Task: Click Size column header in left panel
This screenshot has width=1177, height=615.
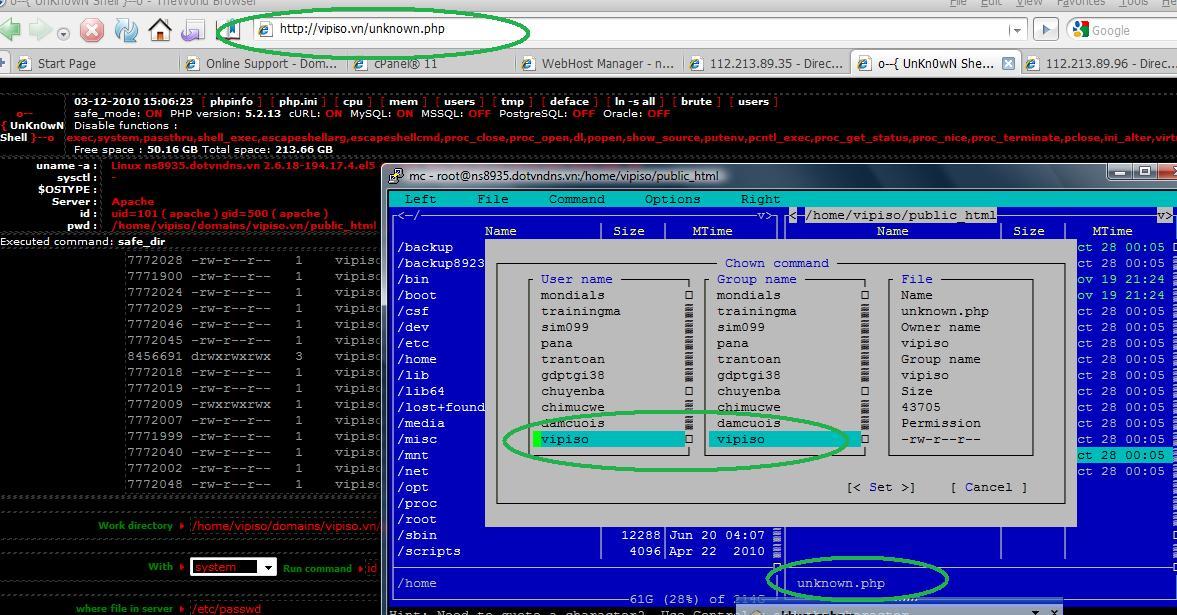Action: 629,231
